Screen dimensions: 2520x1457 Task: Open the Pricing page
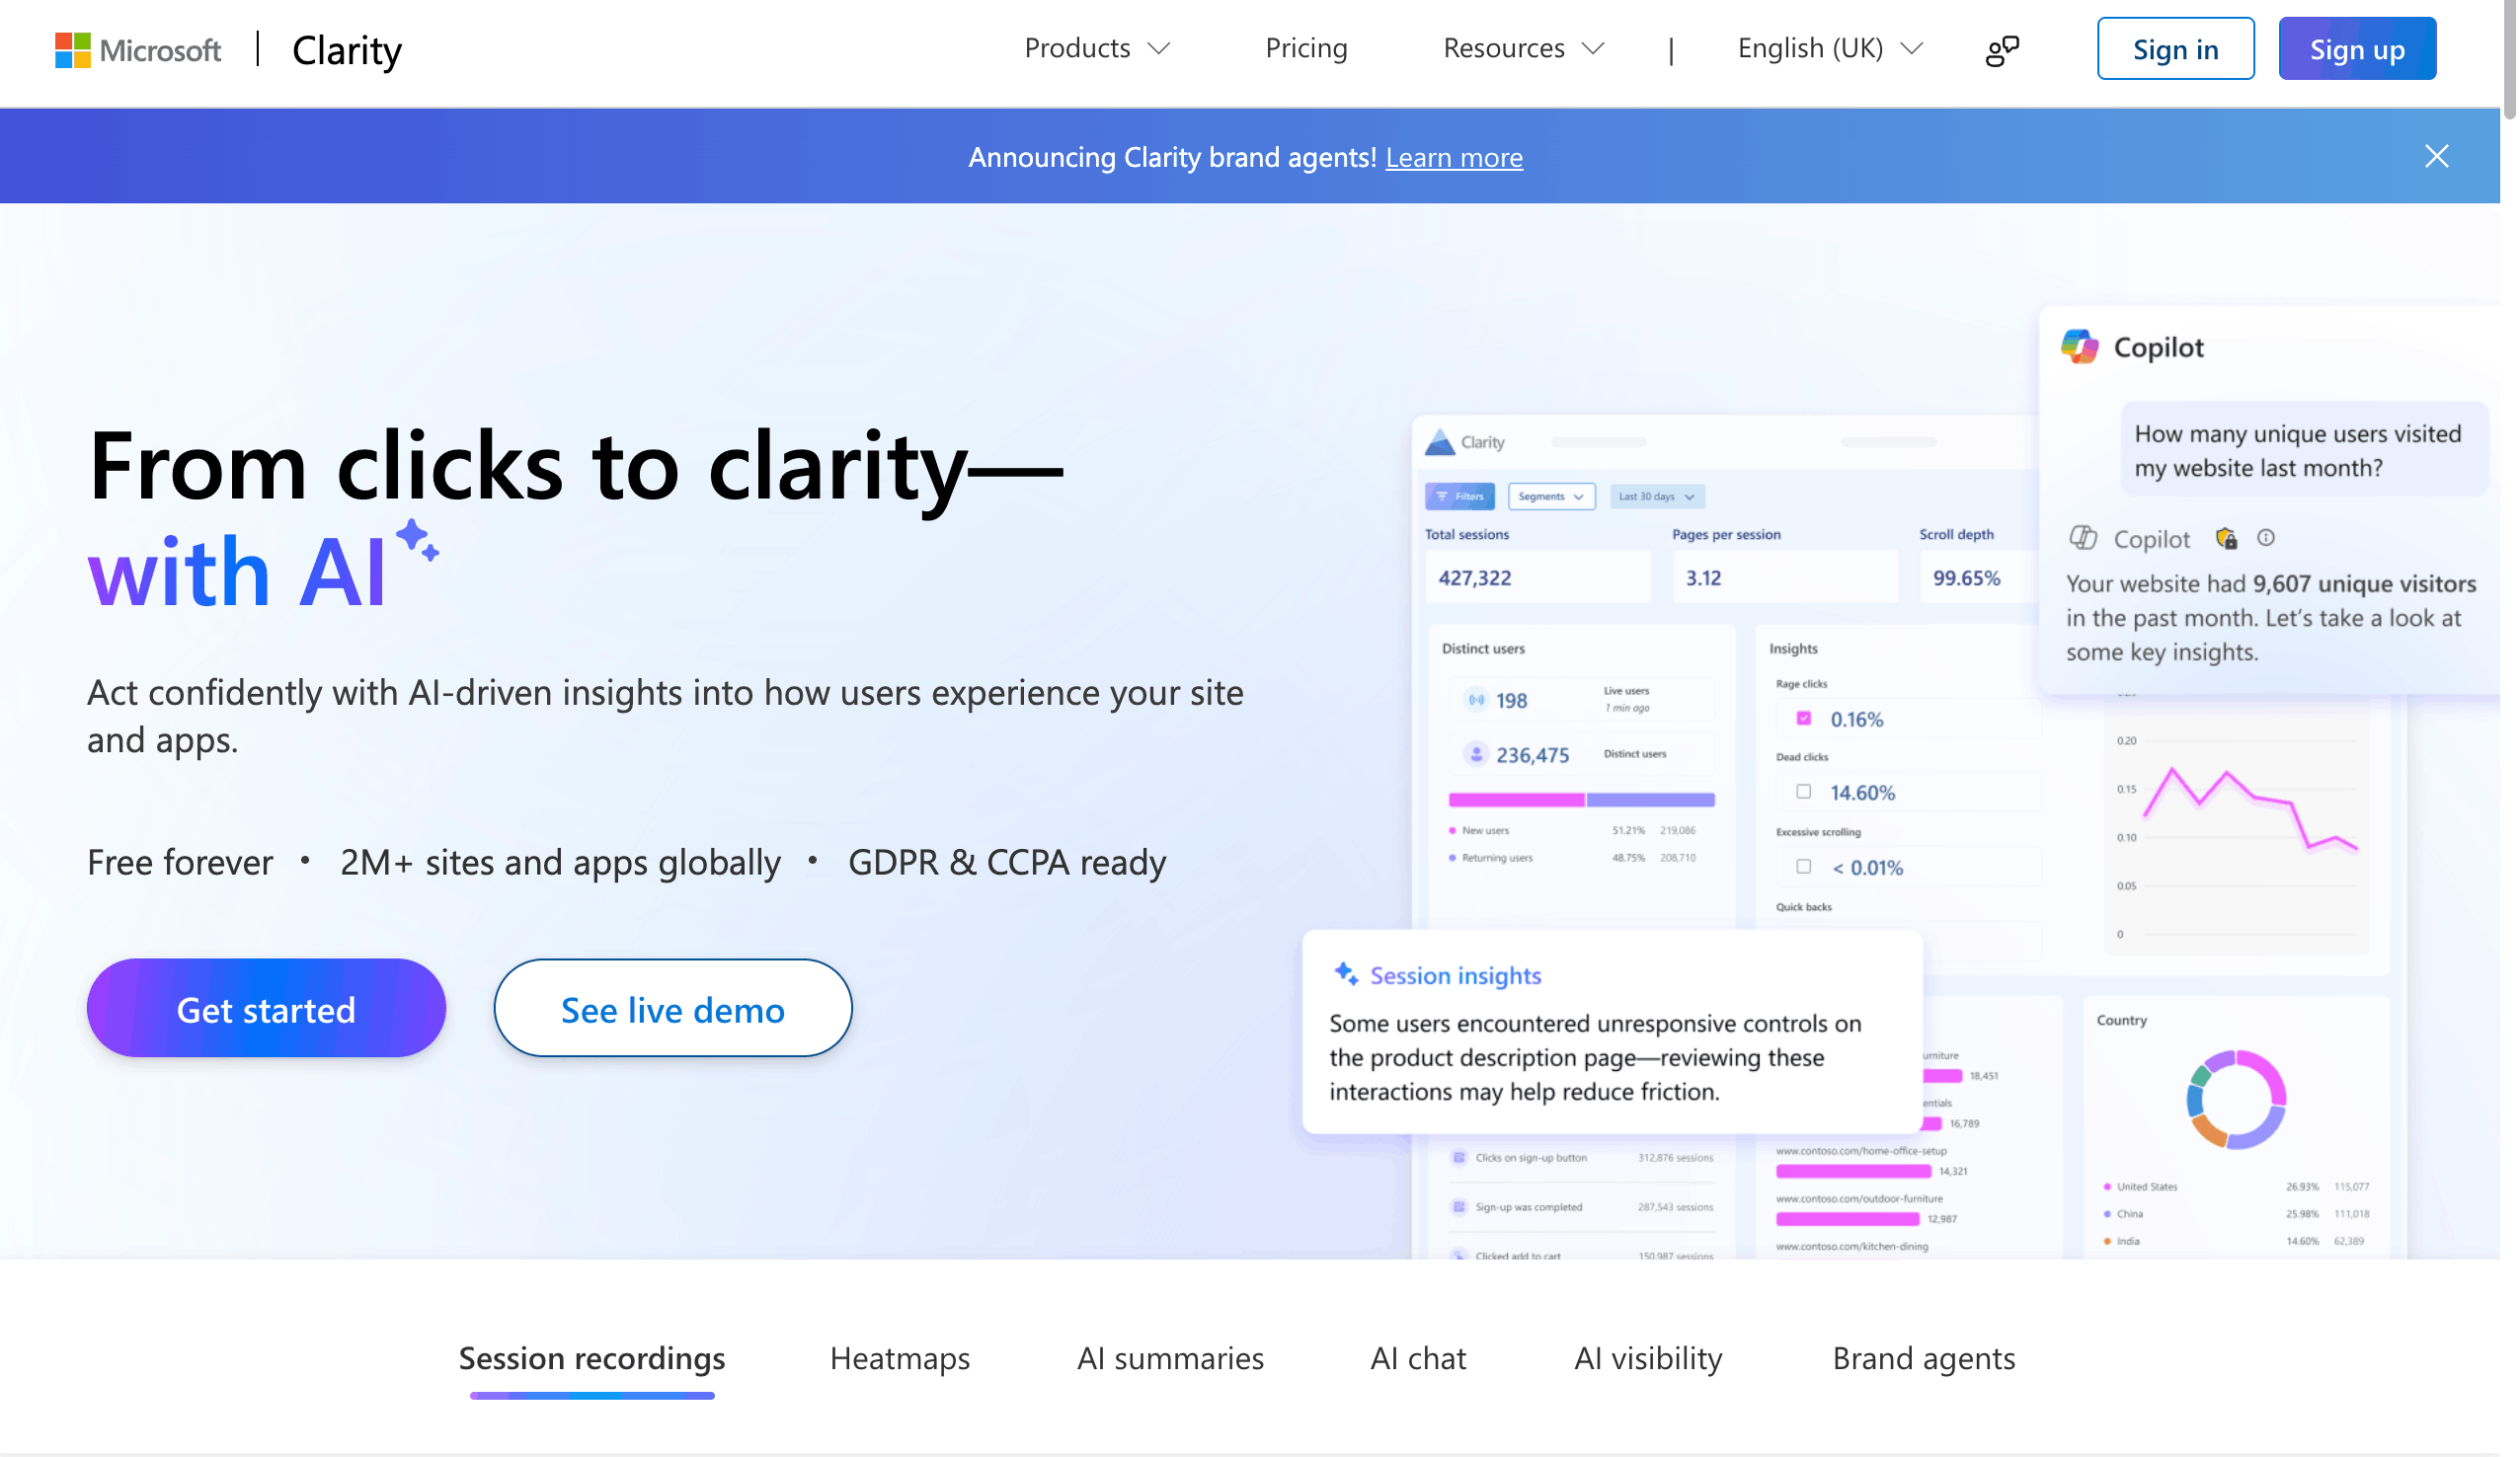(x=1306, y=48)
